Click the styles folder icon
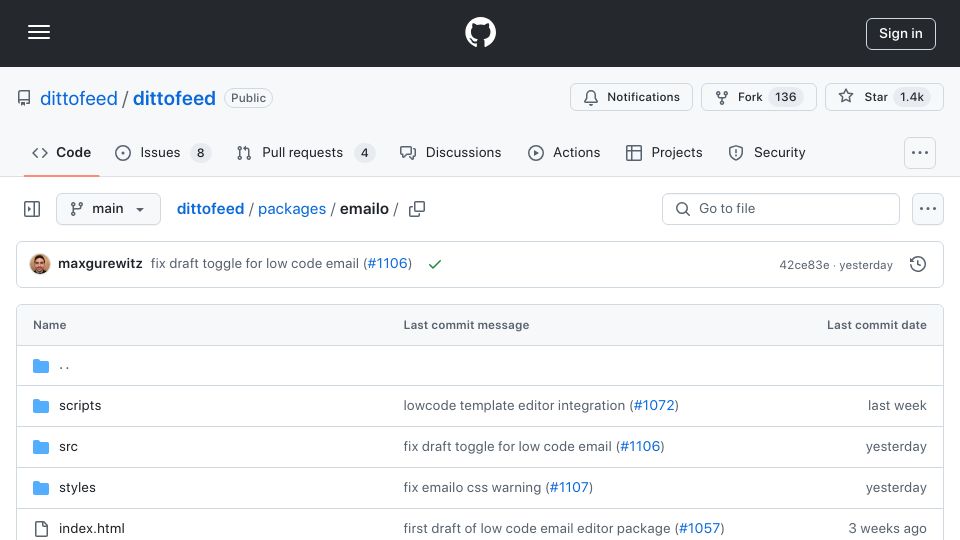This screenshot has height=540, width=960. [x=41, y=488]
